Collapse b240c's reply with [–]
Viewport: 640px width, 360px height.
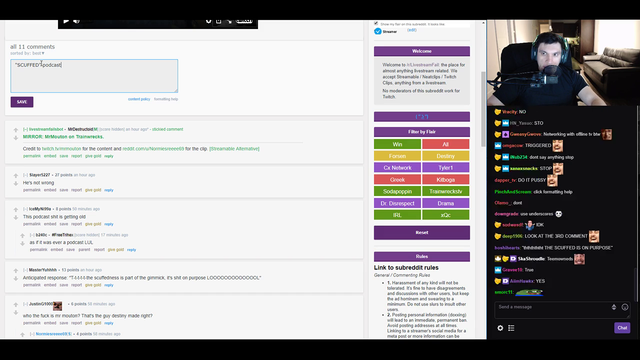[32, 235]
